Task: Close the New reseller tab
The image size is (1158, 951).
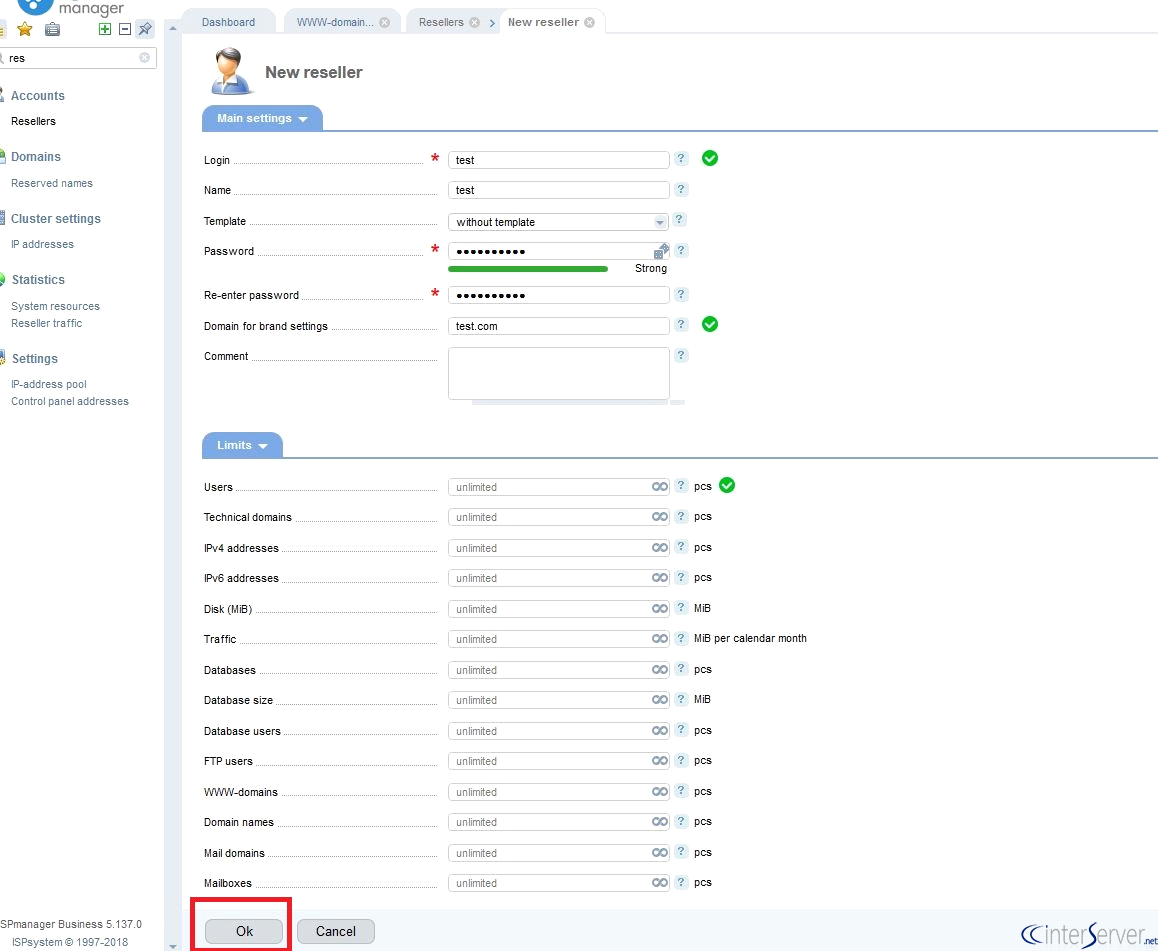Action: pyautogui.click(x=589, y=22)
